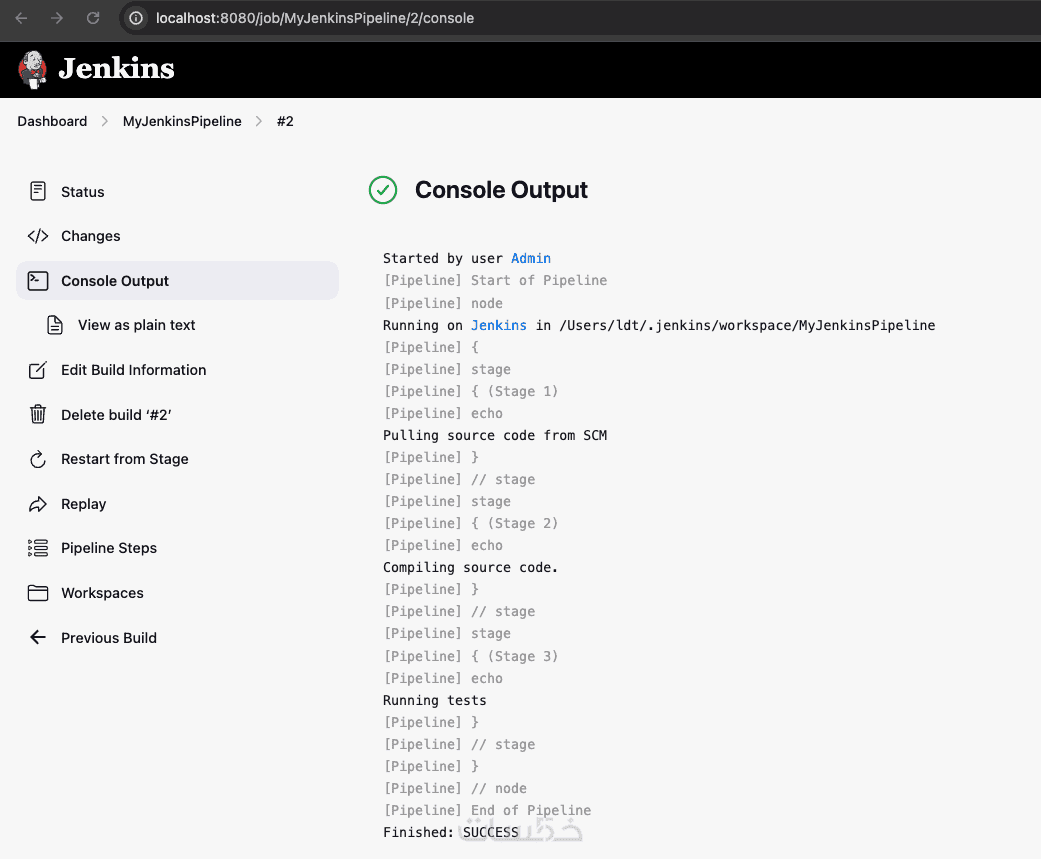
Task: Expand the chevron after Dashboard breadcrumb
Action: click(105, 121)
